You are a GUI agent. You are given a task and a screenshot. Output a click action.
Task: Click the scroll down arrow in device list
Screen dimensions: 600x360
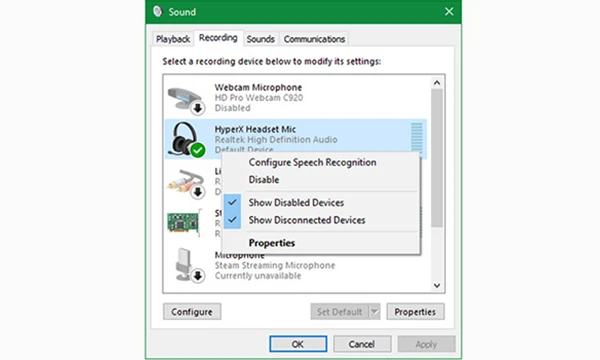click(437, 285)
